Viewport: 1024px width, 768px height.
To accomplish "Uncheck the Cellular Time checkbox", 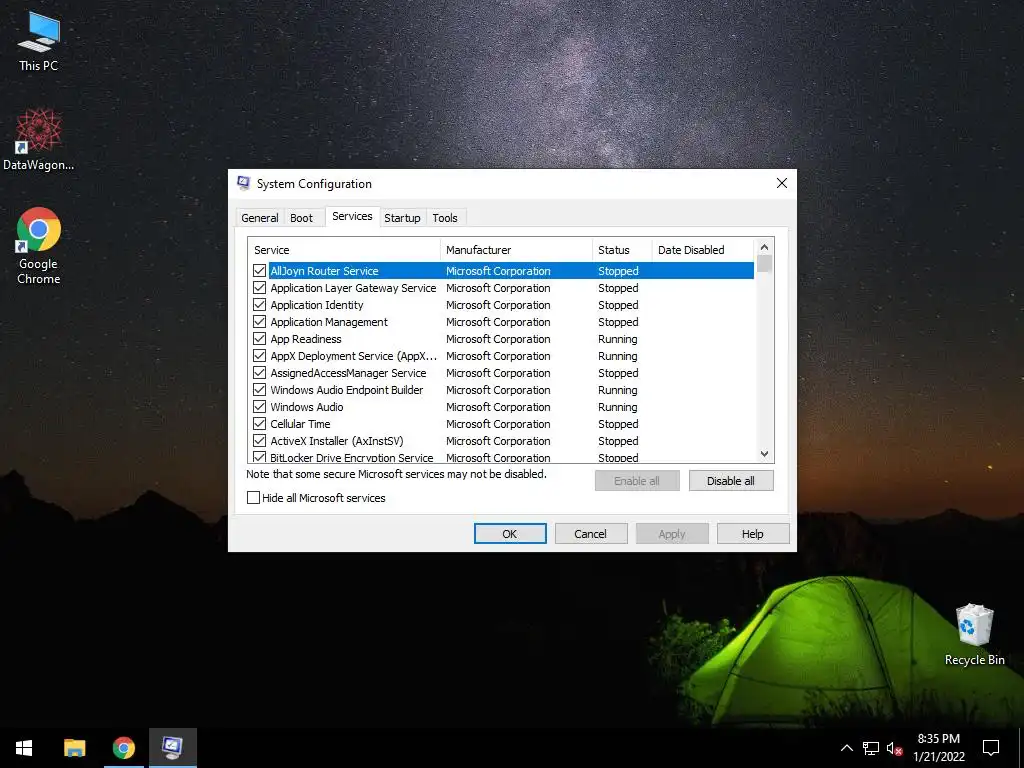I will click(x=259, y=423).
